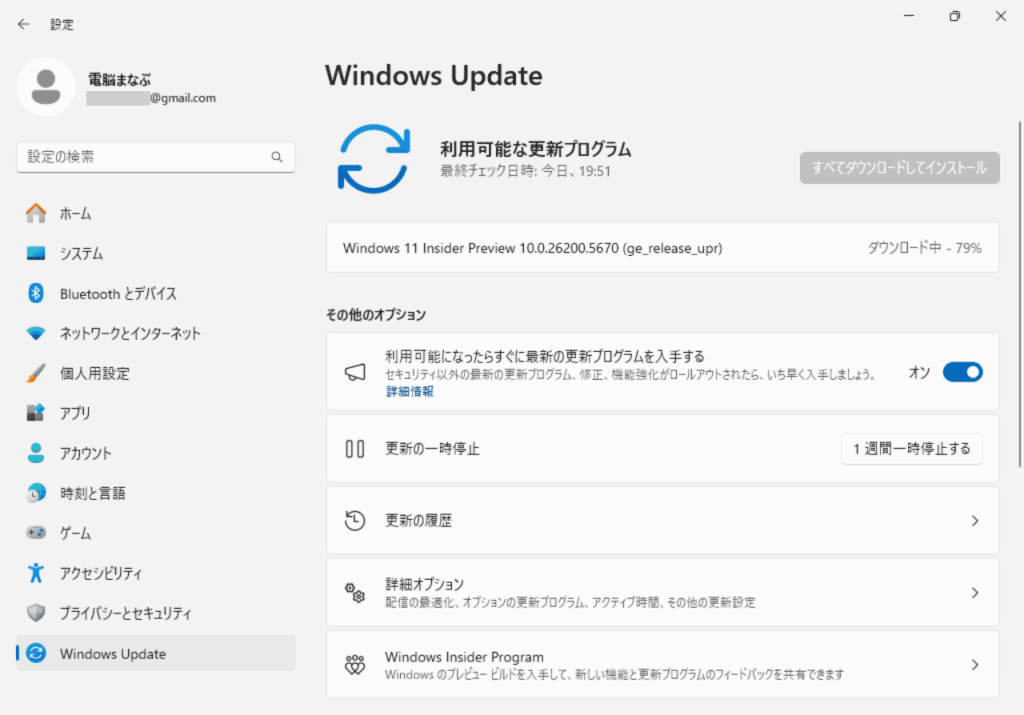The width and height of the screenshot is (1024, 715).
Task: Click すべてダウンロードしてインストール button
Action: (x=899, y=168)
